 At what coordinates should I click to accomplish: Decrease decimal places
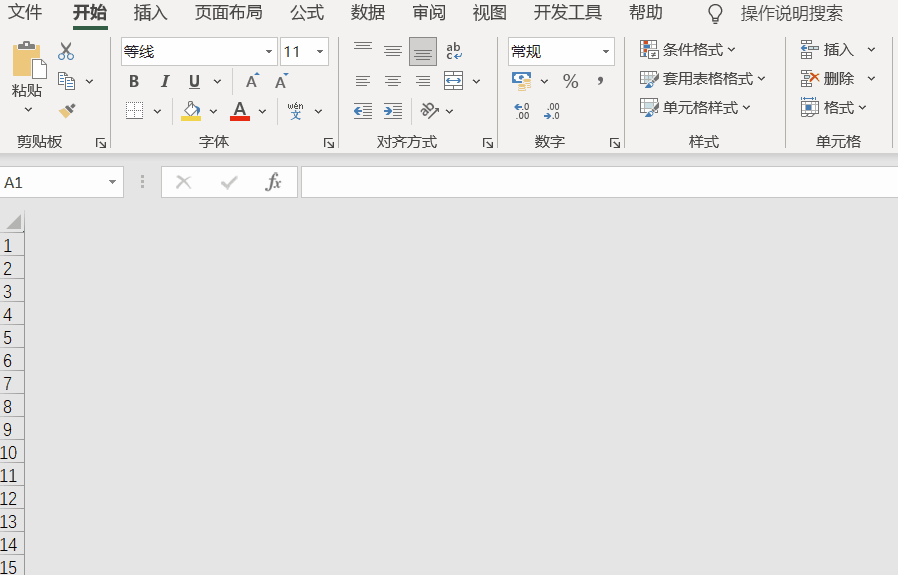click(552, 111)
